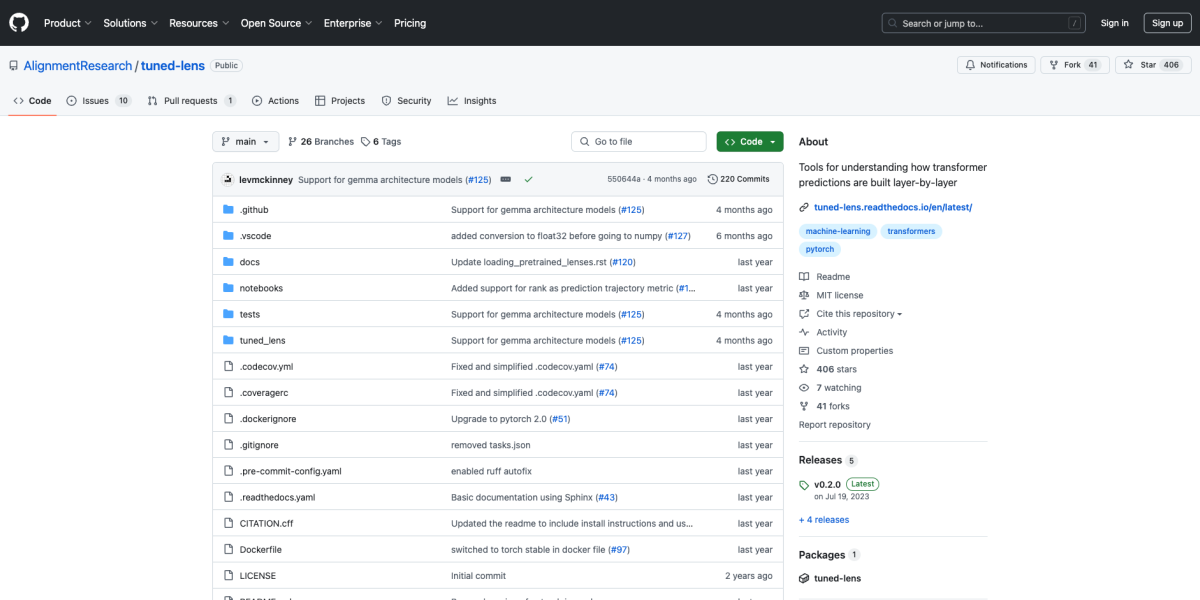Click the machine-learning topic tag
1200x600 pixels.
(x=838, y=231)
